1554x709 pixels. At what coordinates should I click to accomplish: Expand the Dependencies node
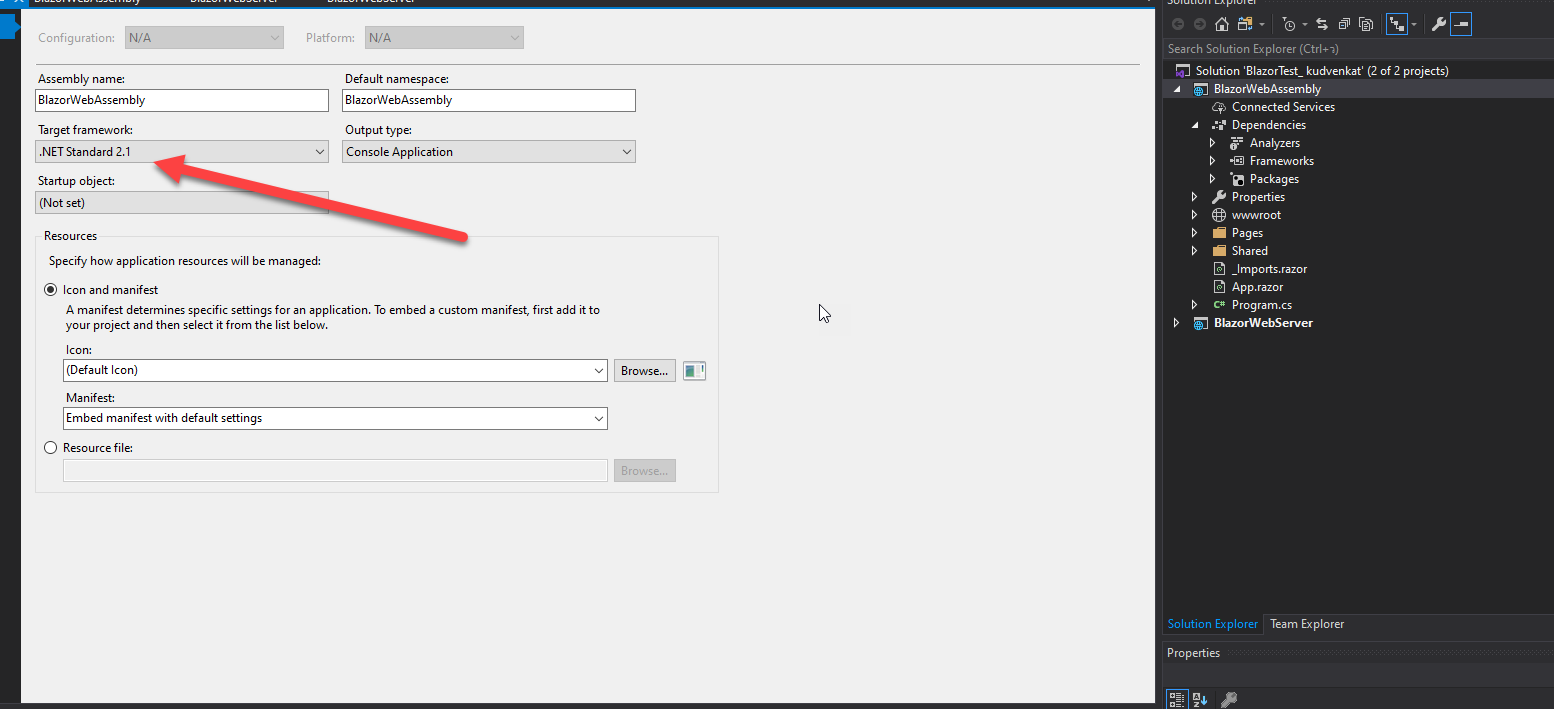click(x=1194, y=124)
